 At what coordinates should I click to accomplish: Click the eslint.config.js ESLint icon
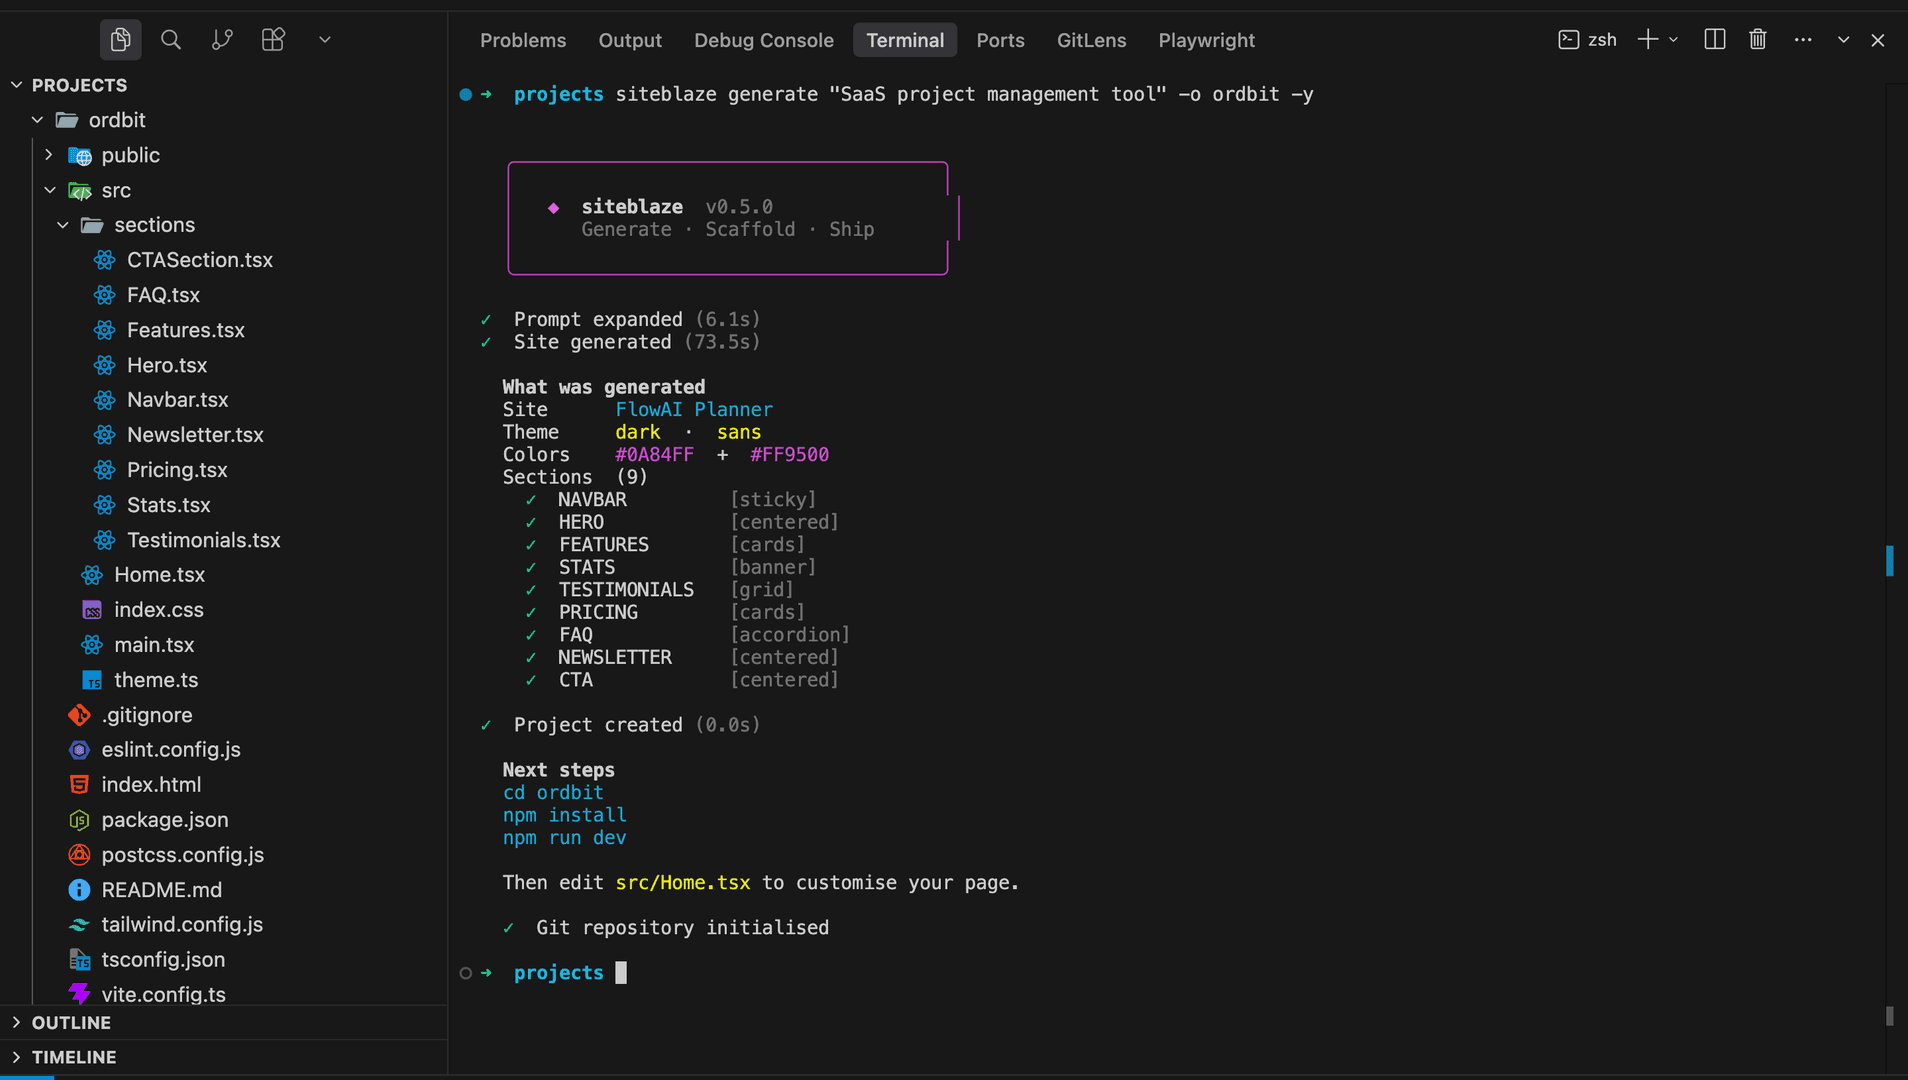pyautogui.click(x=79, y=750)
